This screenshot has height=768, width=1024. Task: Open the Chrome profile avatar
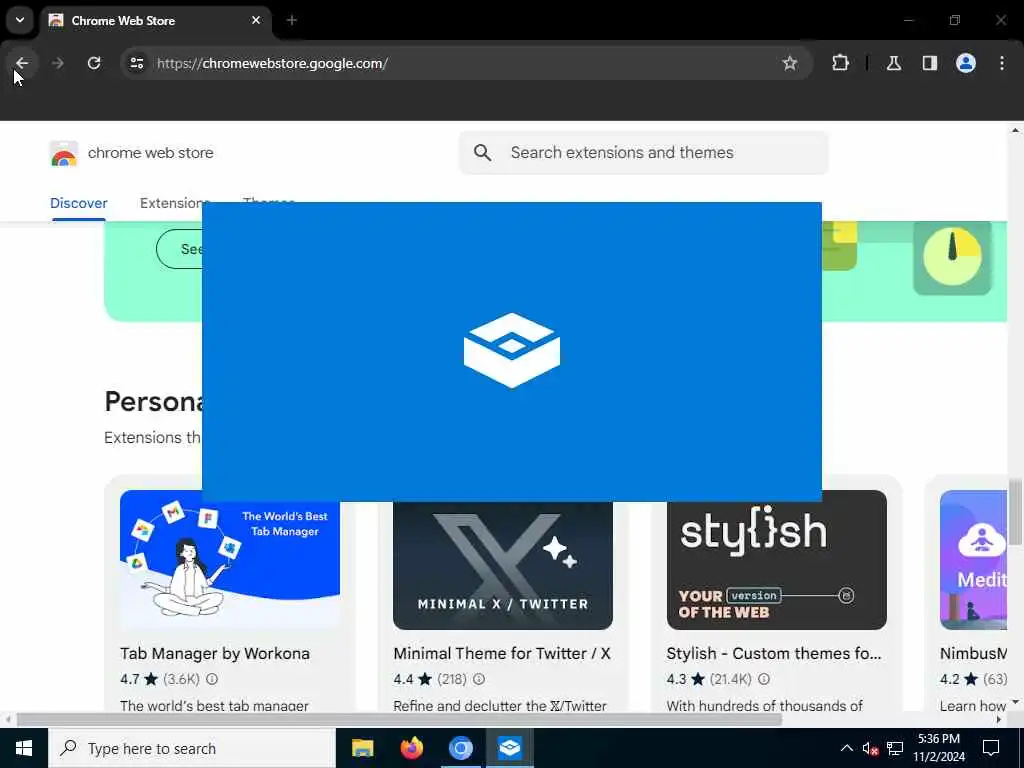click(965, 63)
